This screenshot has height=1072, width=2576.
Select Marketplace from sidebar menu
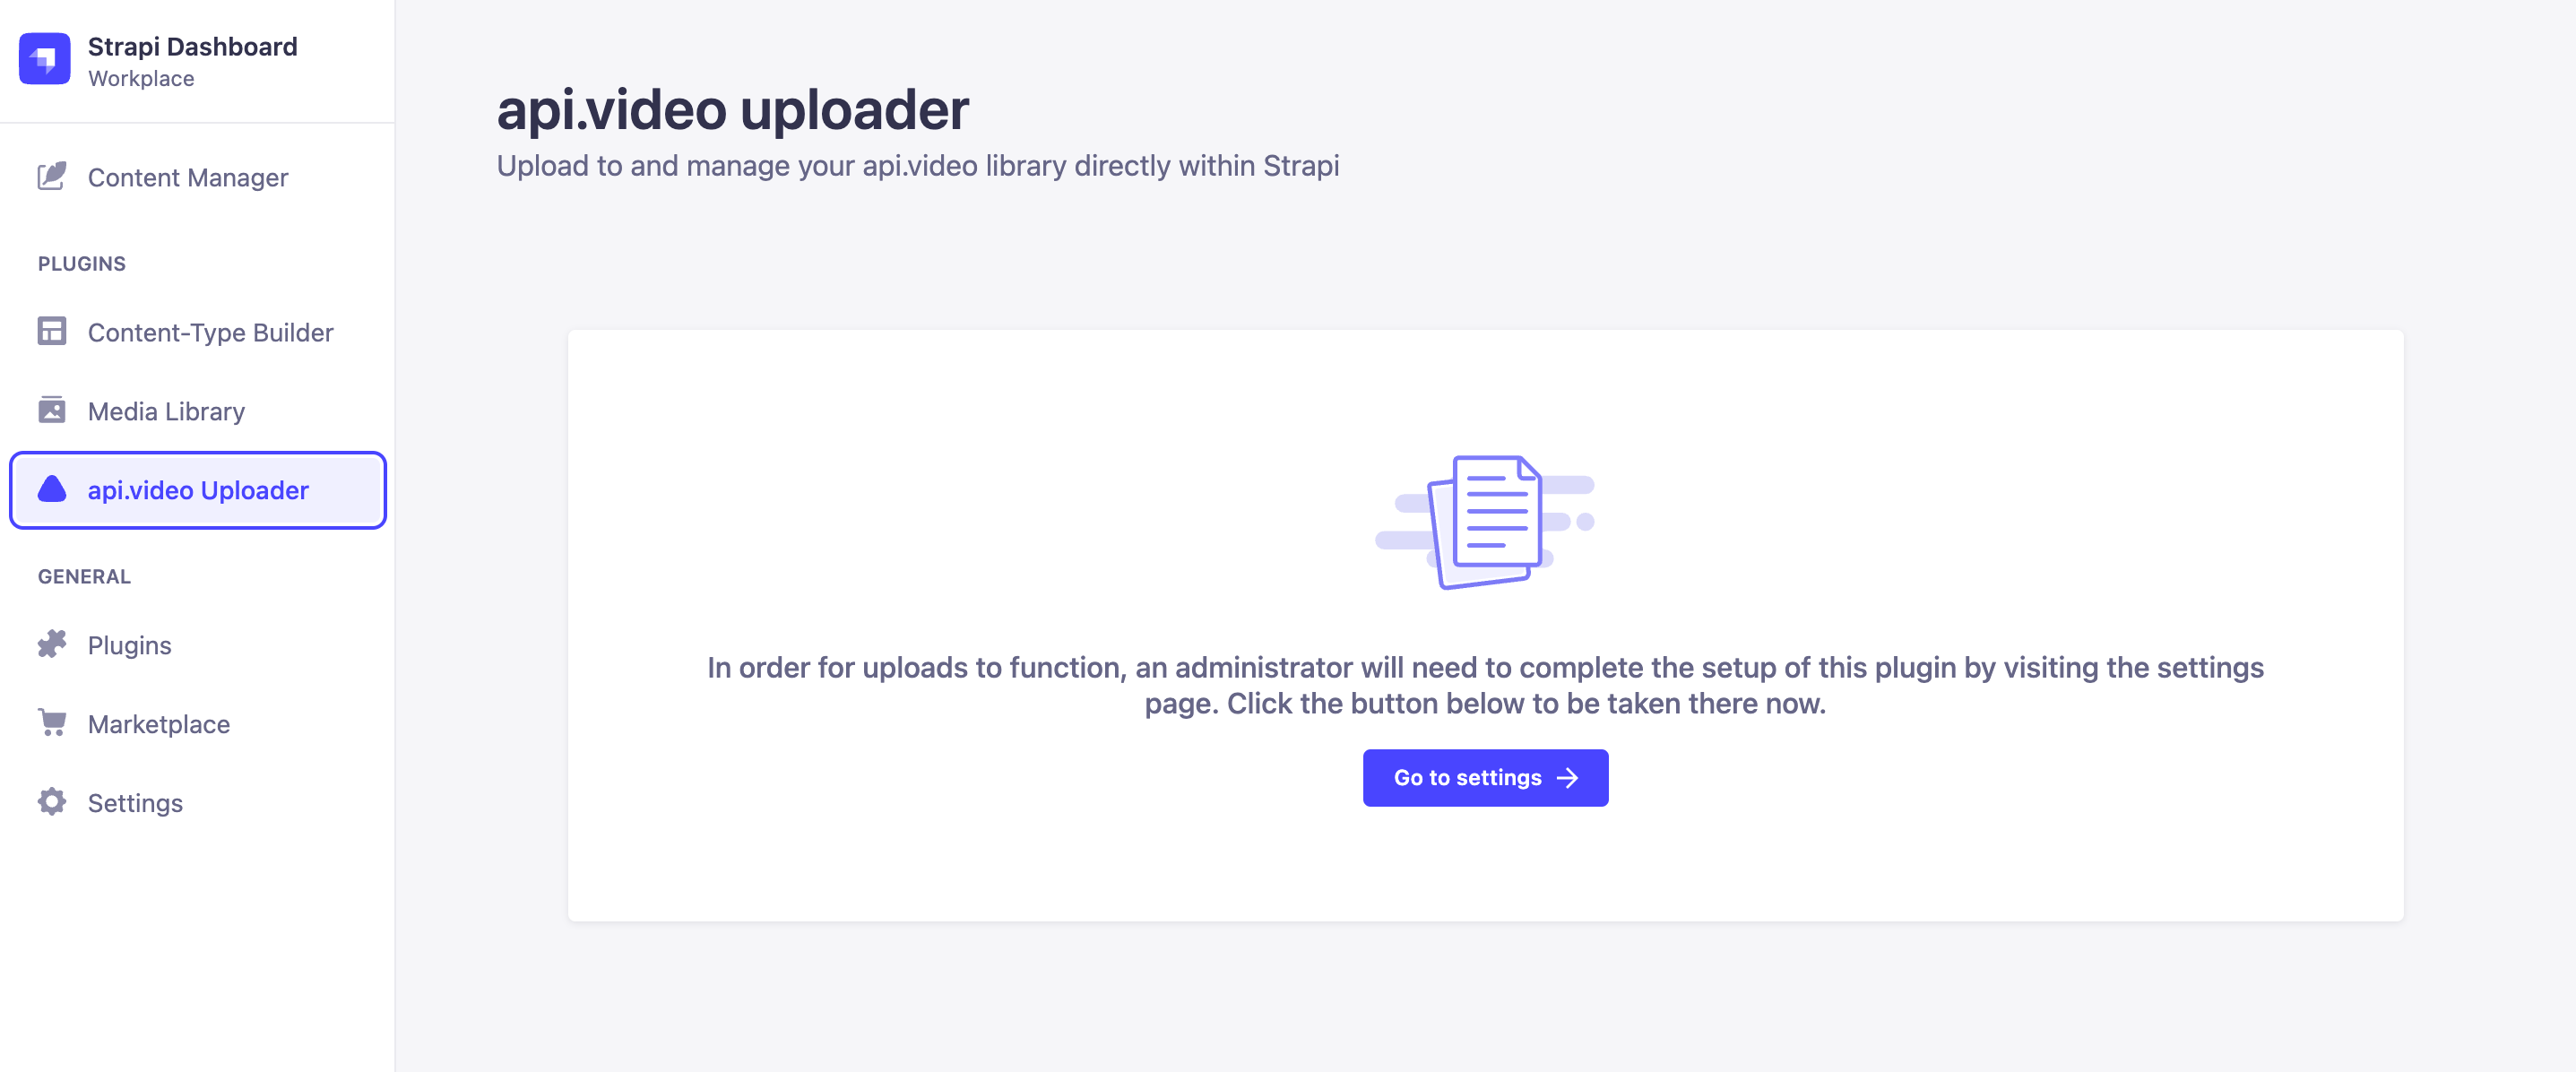coord(160,724)
